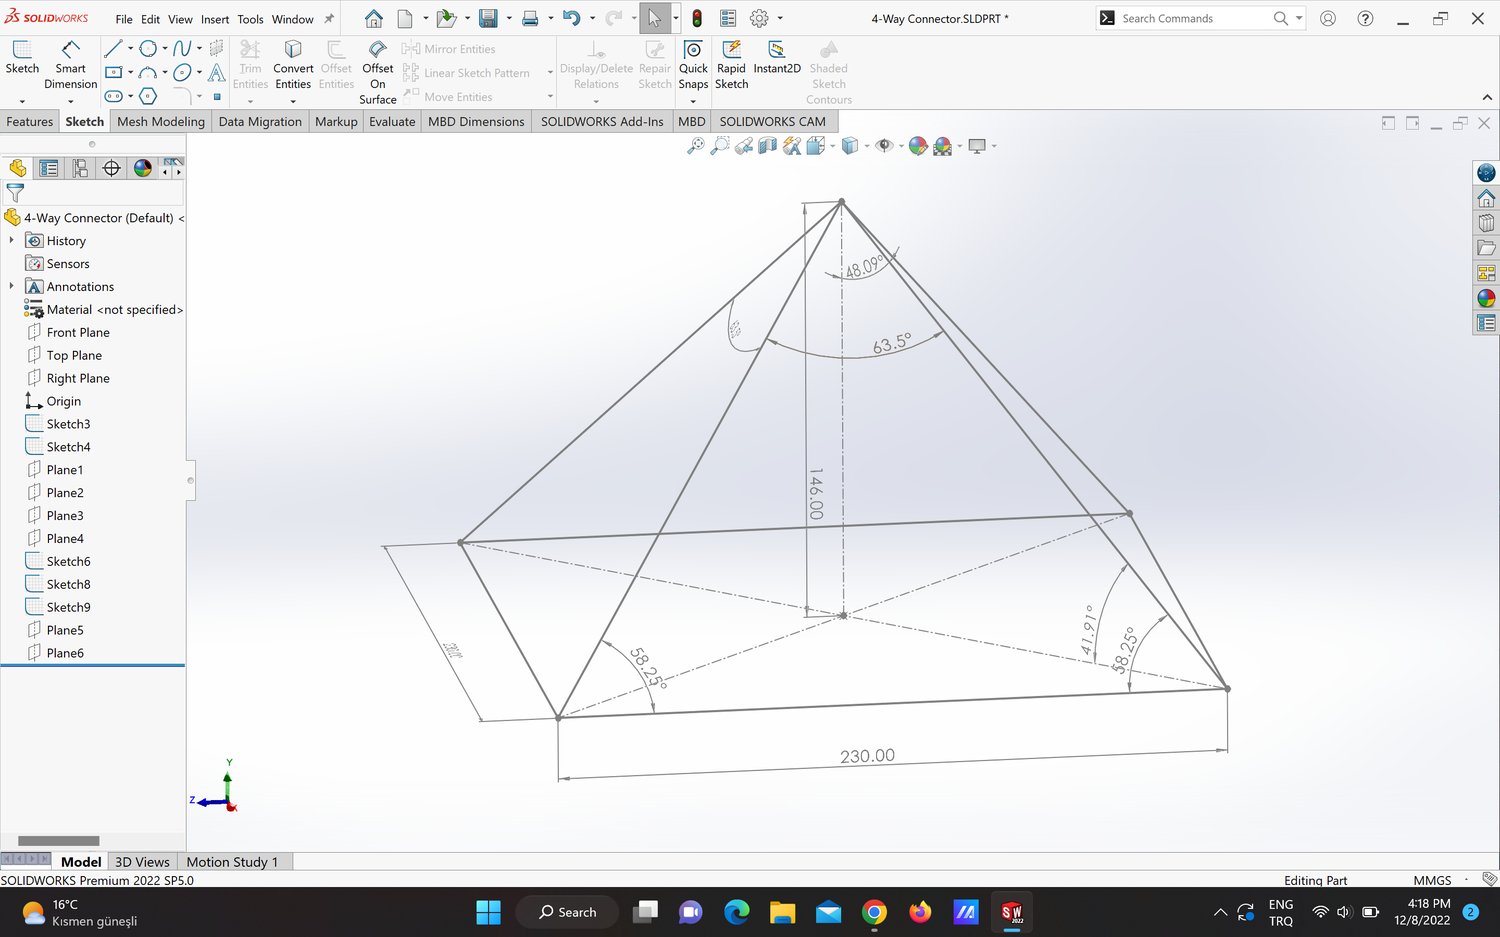1500x937 pixels.
Task: Switch to Previous View
Action: tap(744, 146)
